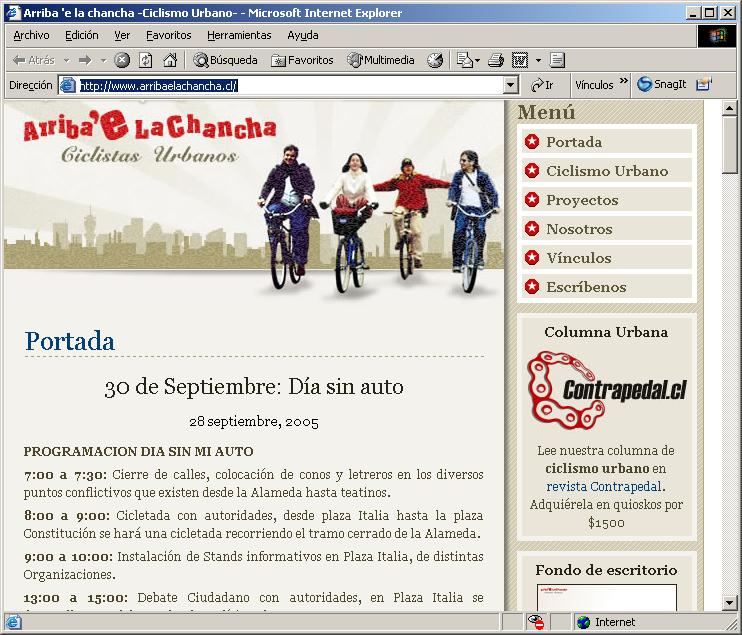Image resolution: width=742 pixels, height=635 pixels.
Task: Click the Forward arrow button
Action: (85, 60)
